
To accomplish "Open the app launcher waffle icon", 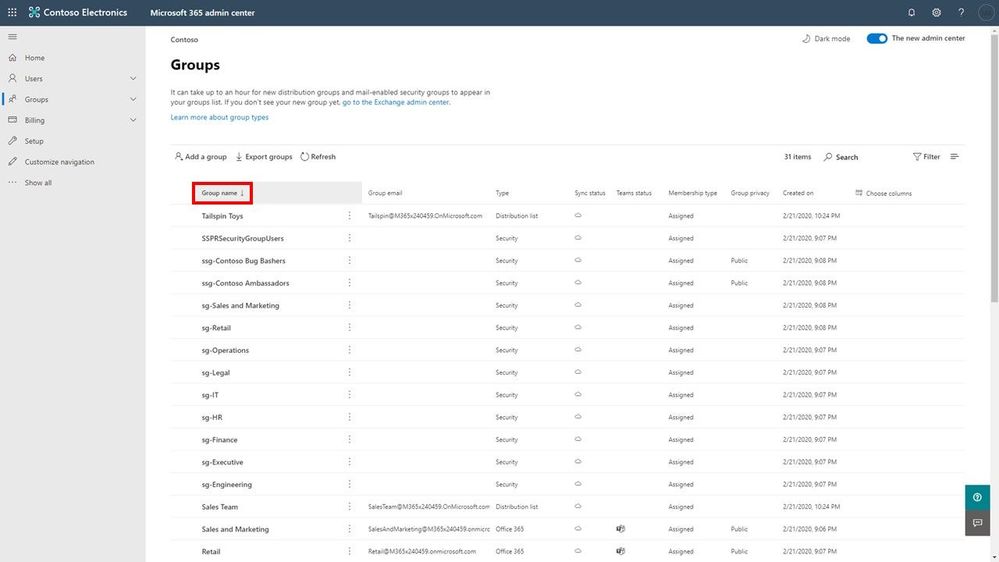I will [12, 12].
